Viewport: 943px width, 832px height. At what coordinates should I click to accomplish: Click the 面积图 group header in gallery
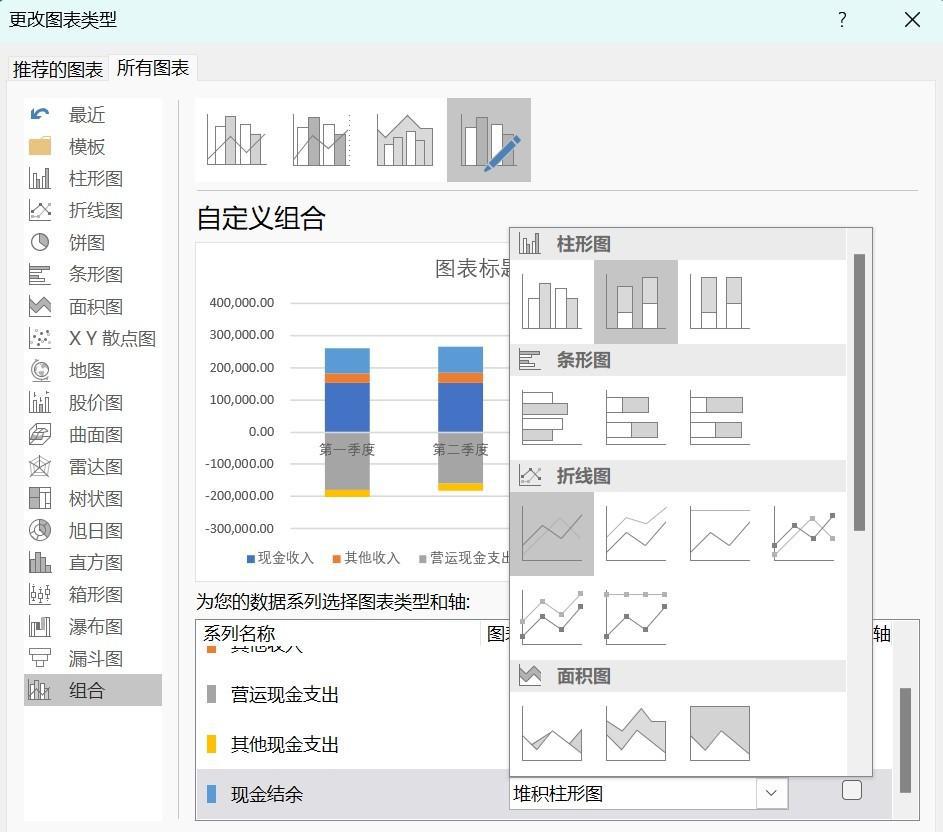678,676
